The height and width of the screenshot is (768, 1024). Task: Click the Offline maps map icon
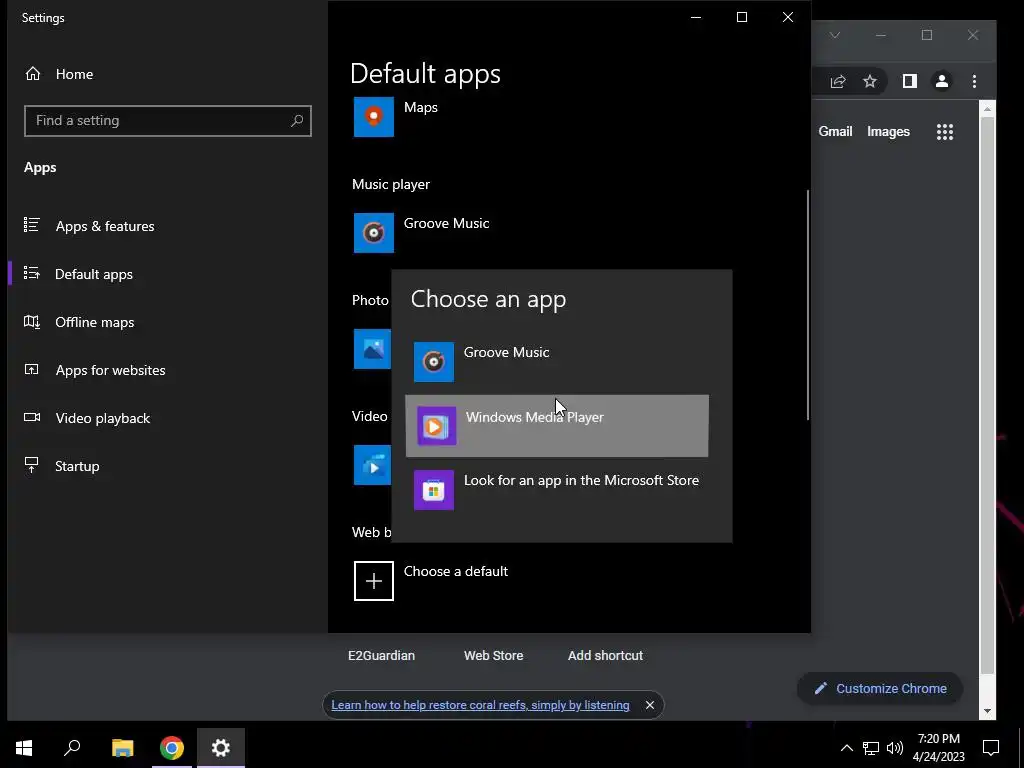pos(31,321)
